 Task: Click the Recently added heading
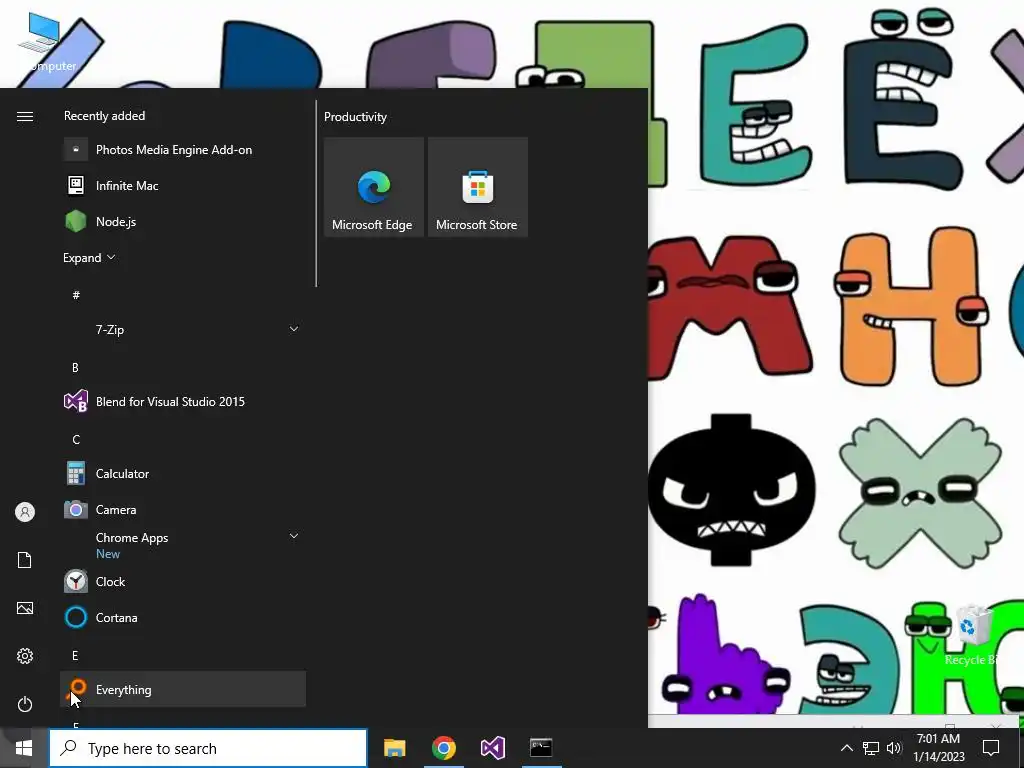[x=104, y=116]
